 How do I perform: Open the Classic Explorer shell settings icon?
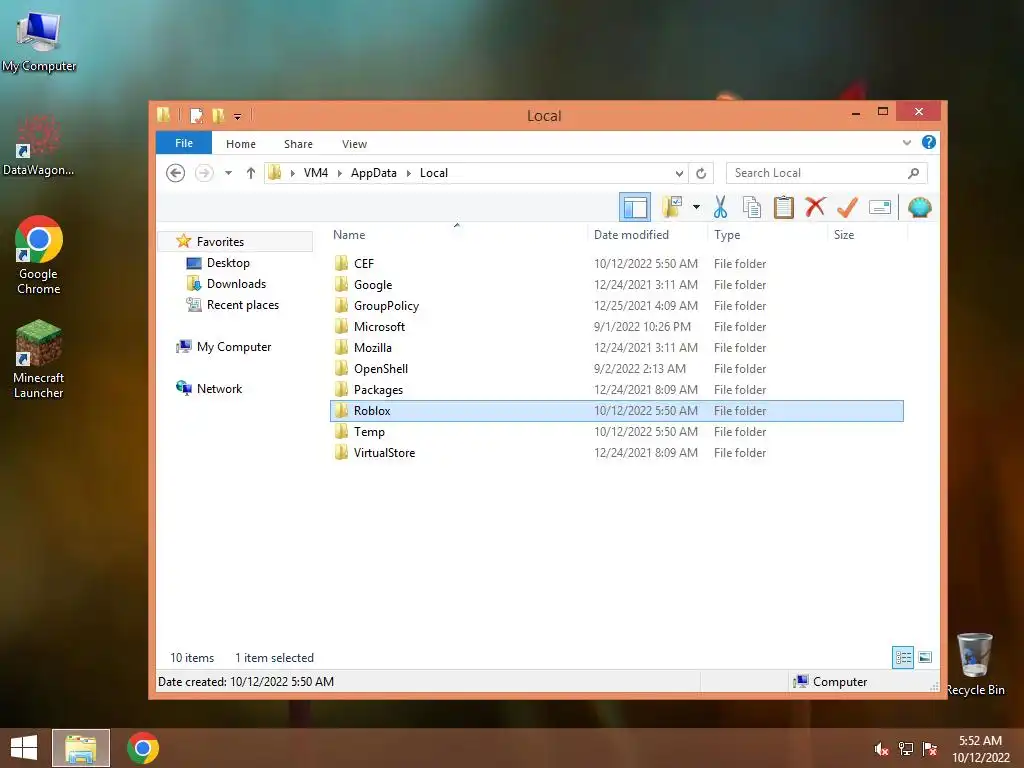920,207
